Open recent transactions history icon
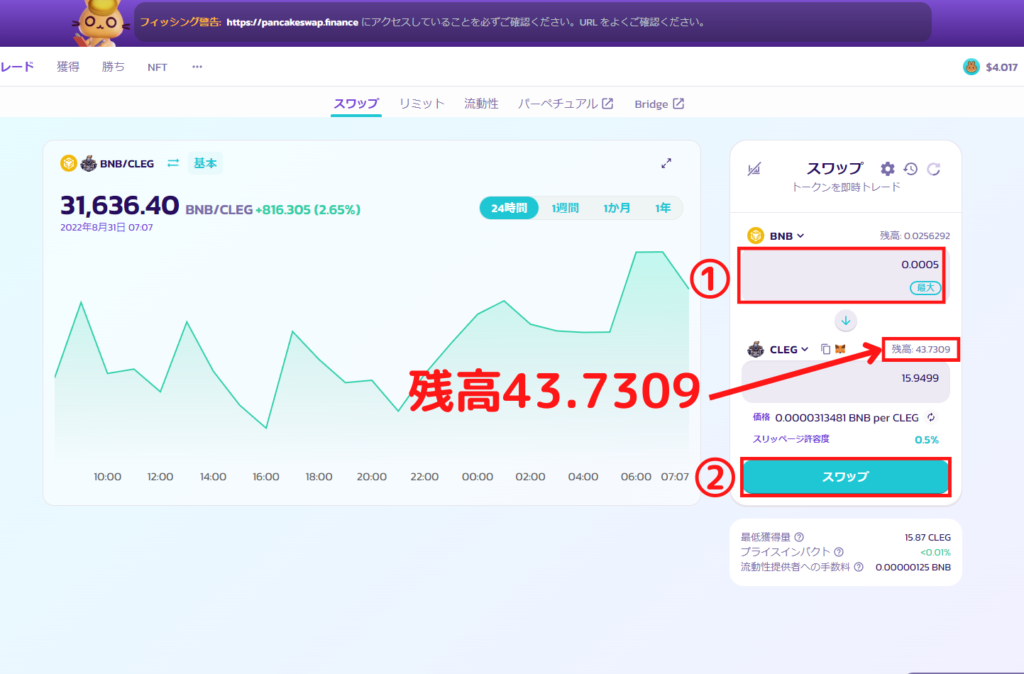Screen dimensions: 1024x674 [910, 169]
